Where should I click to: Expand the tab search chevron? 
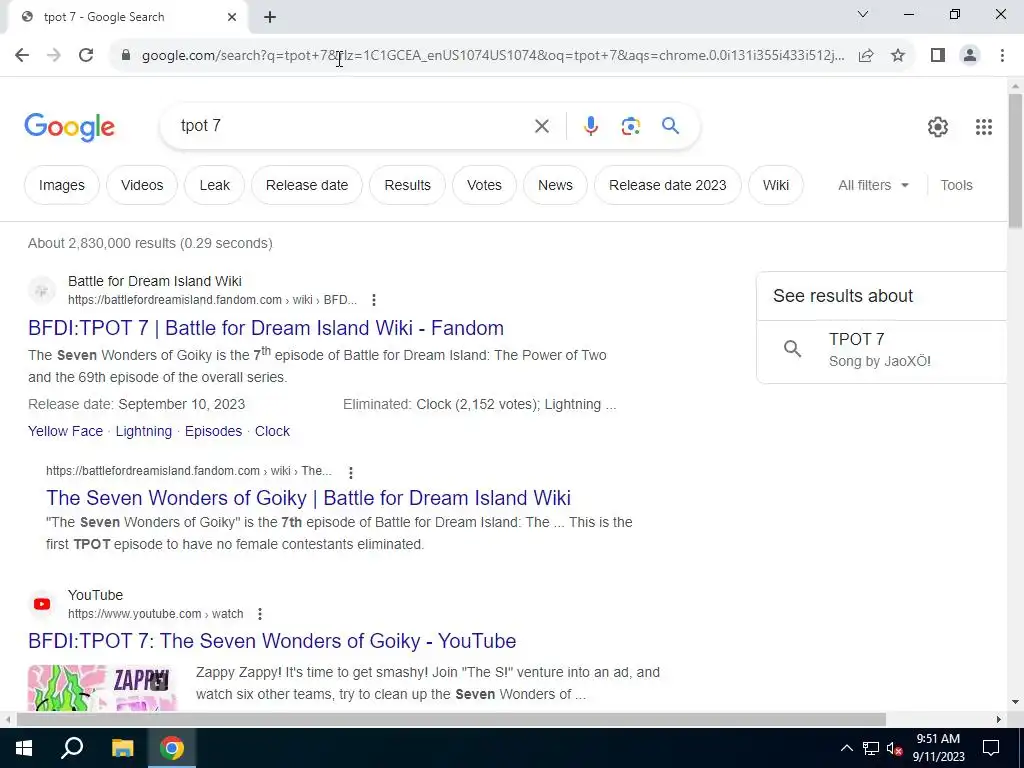click(863, 14)
